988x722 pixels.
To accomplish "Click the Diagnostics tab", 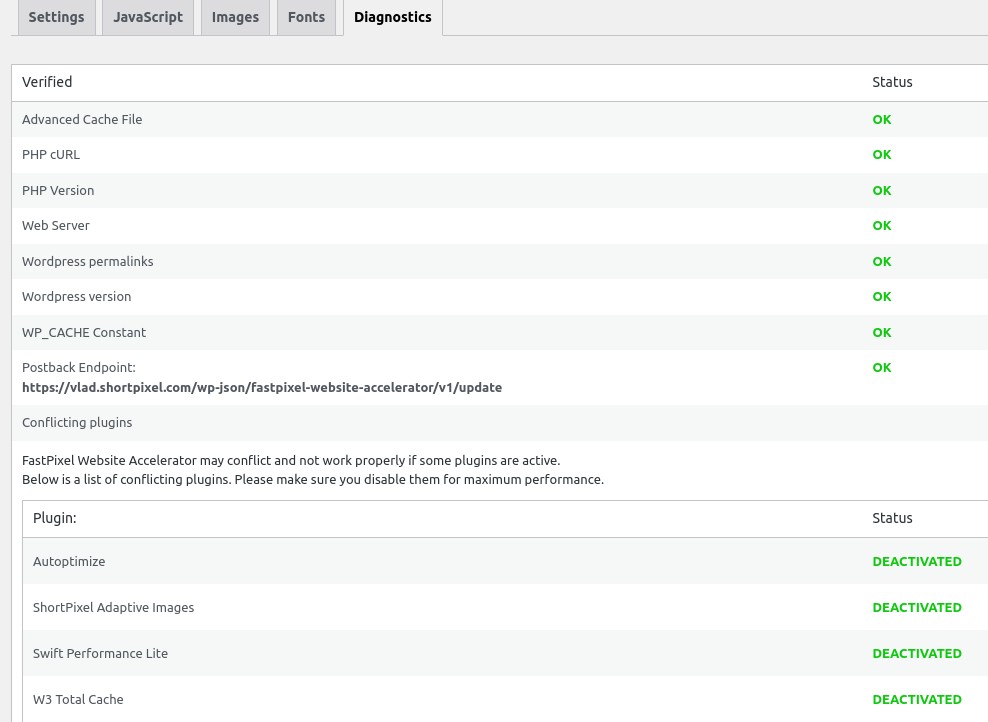I will click(x=392, y=18).
